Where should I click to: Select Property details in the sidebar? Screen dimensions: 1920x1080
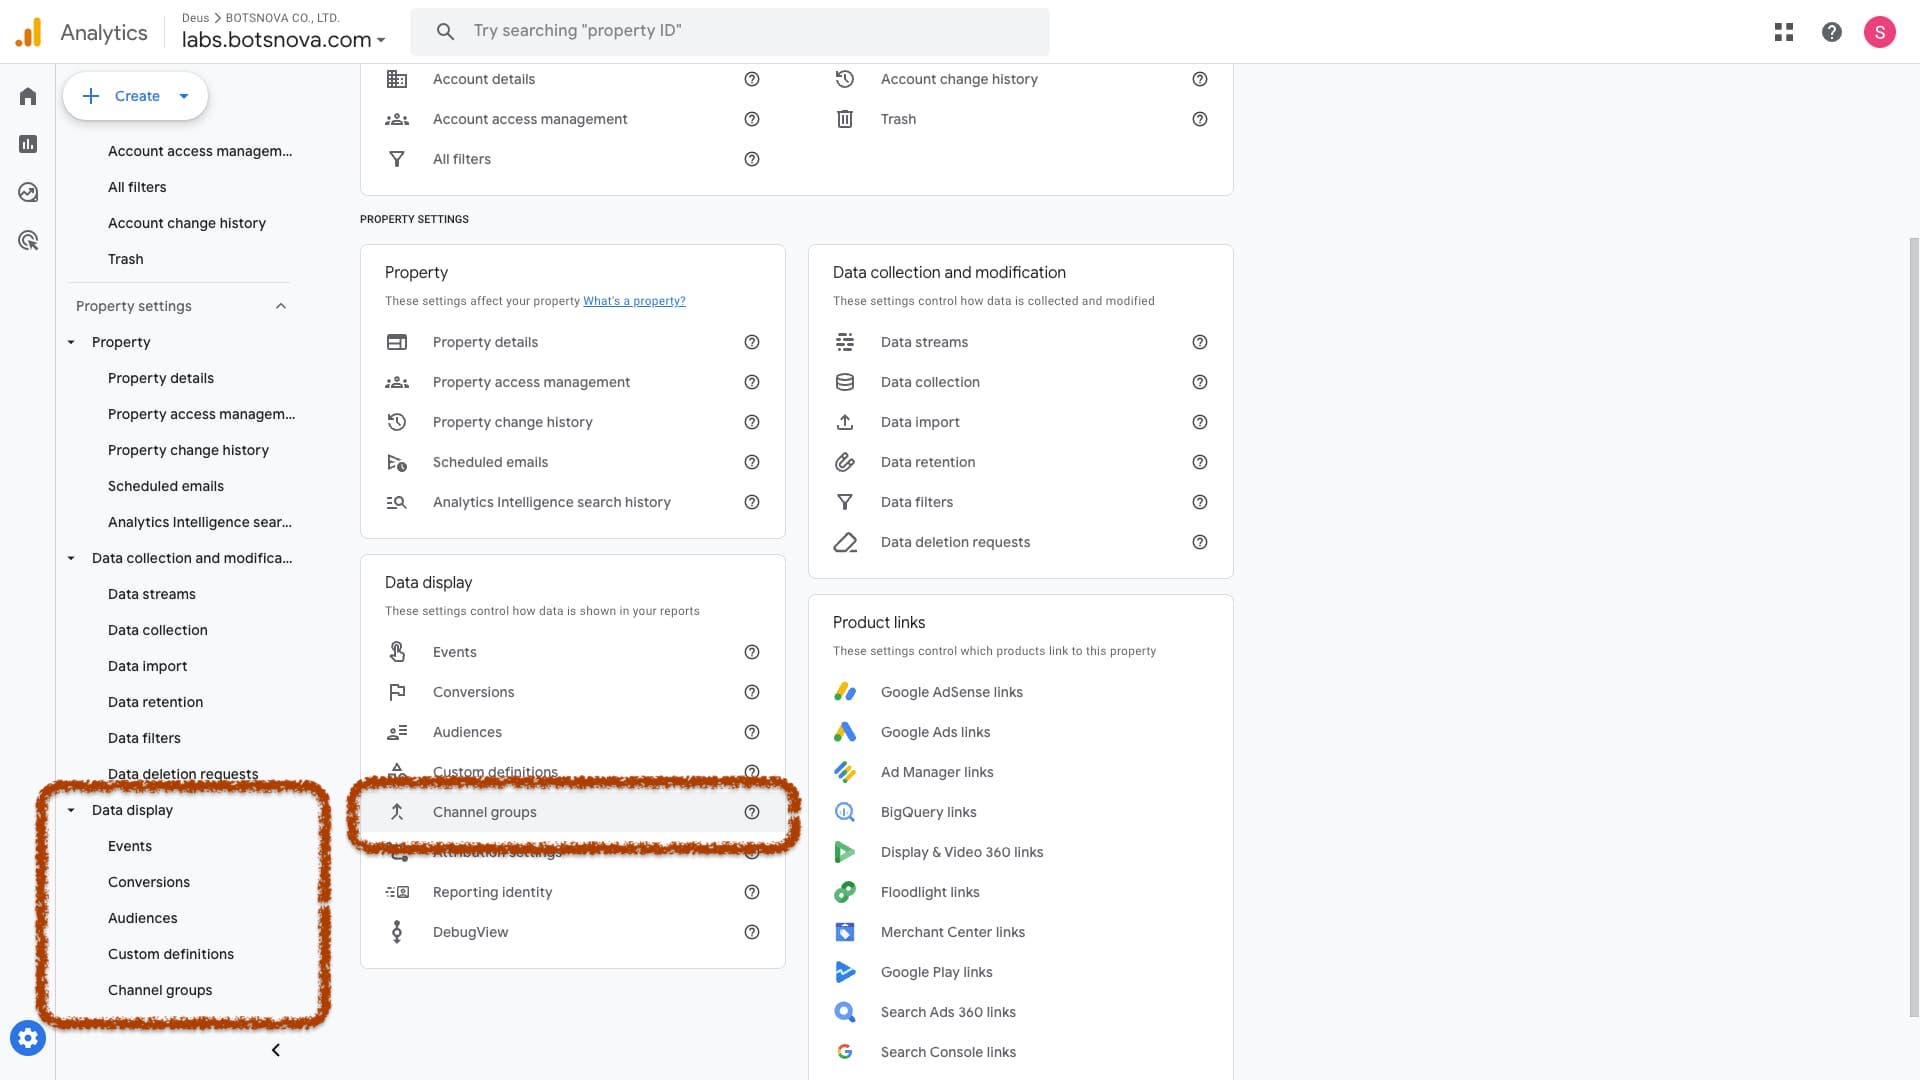click(x=161, y=378)
